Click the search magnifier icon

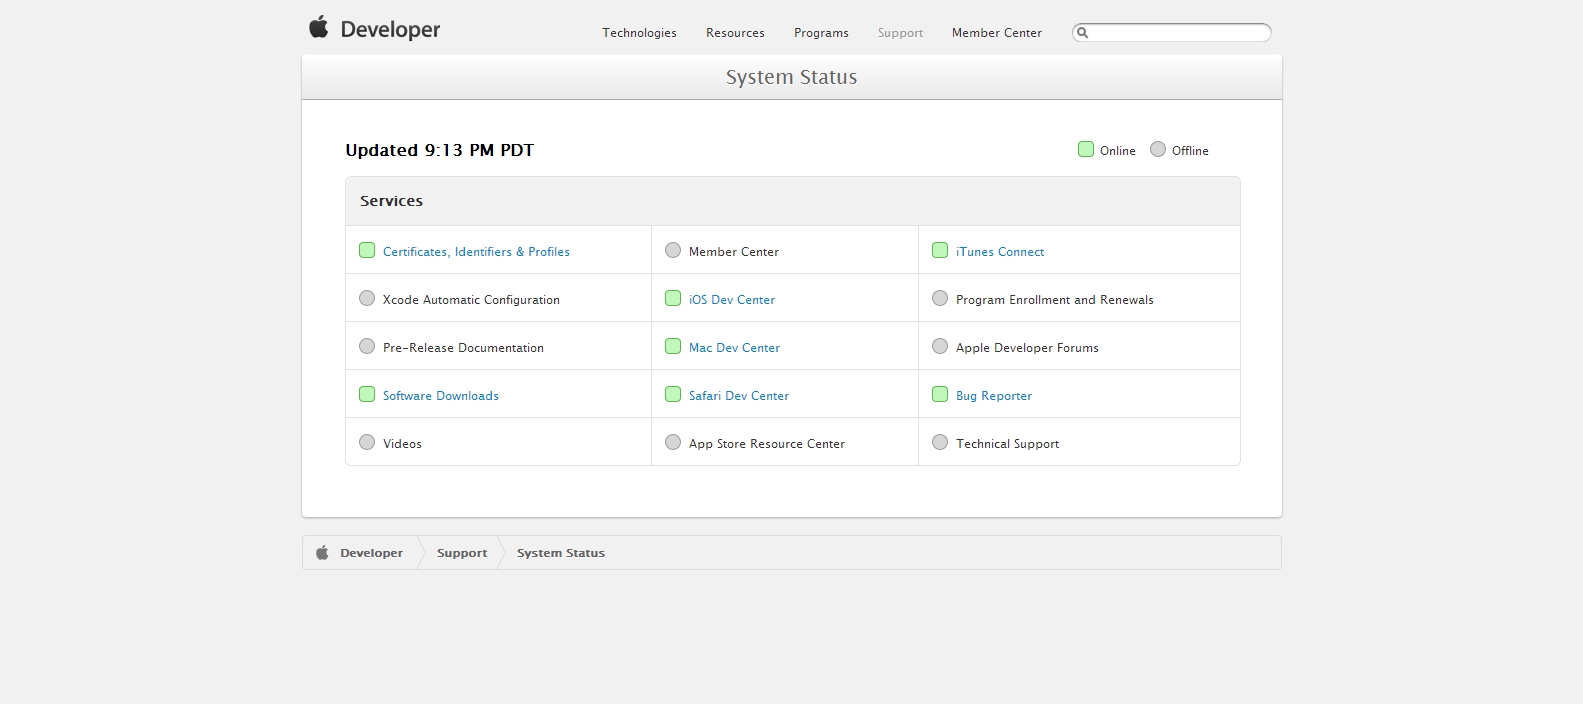click(1082, 33)
